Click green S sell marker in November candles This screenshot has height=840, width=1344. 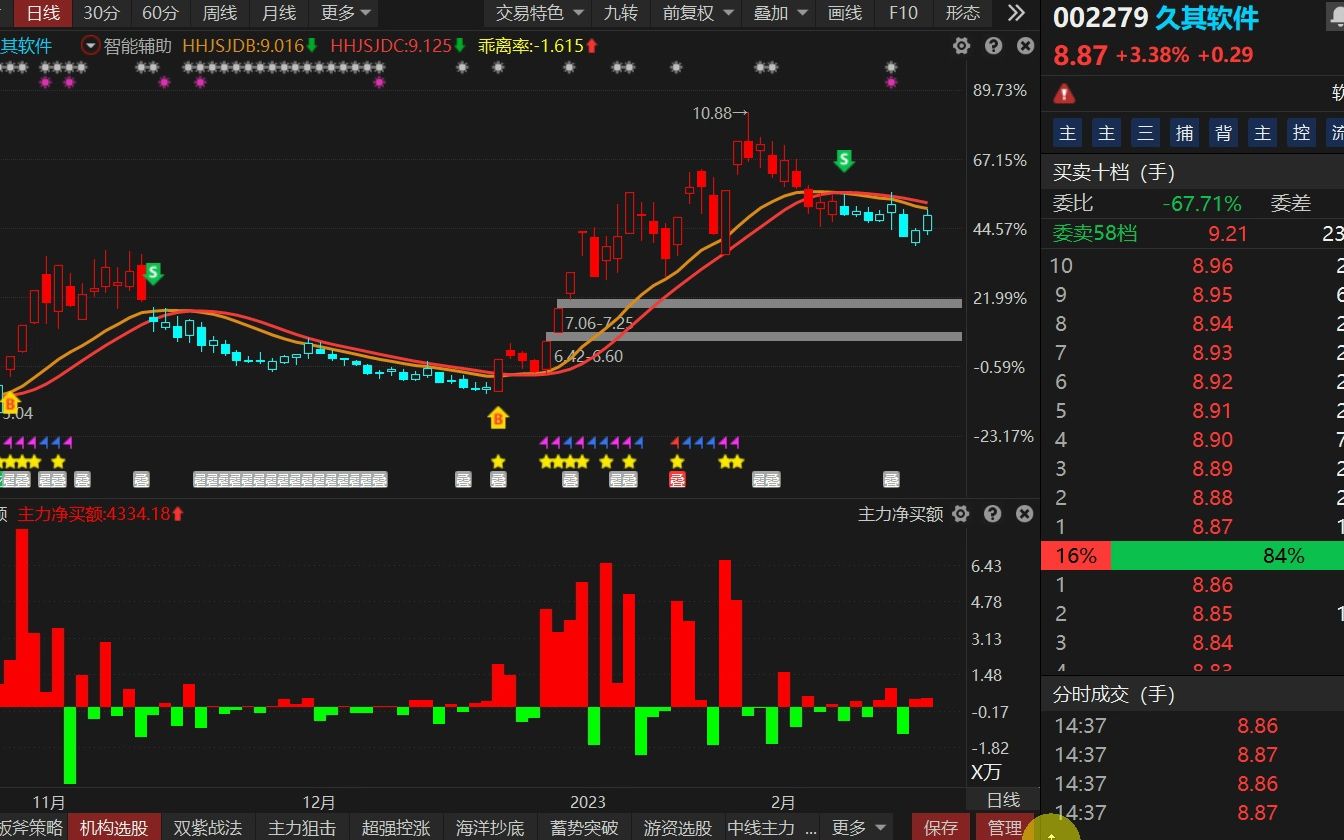[153, 273]
